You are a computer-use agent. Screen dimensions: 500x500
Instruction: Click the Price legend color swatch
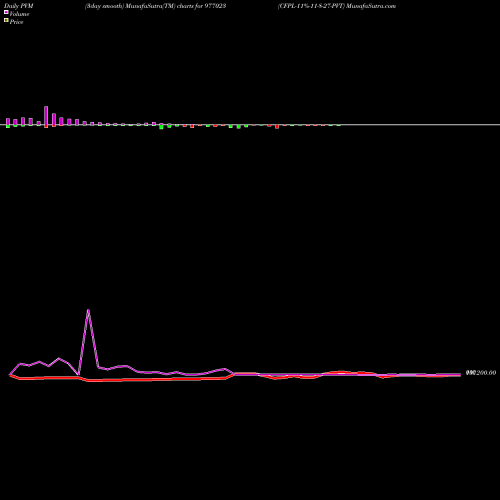(6, 20)
